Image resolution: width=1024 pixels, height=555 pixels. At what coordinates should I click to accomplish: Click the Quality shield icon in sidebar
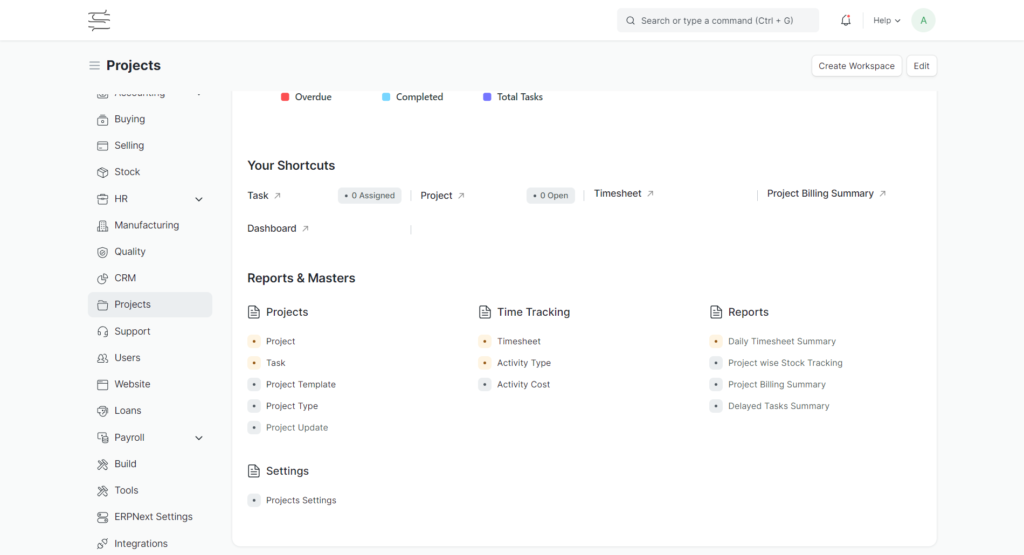click(103, 252)
